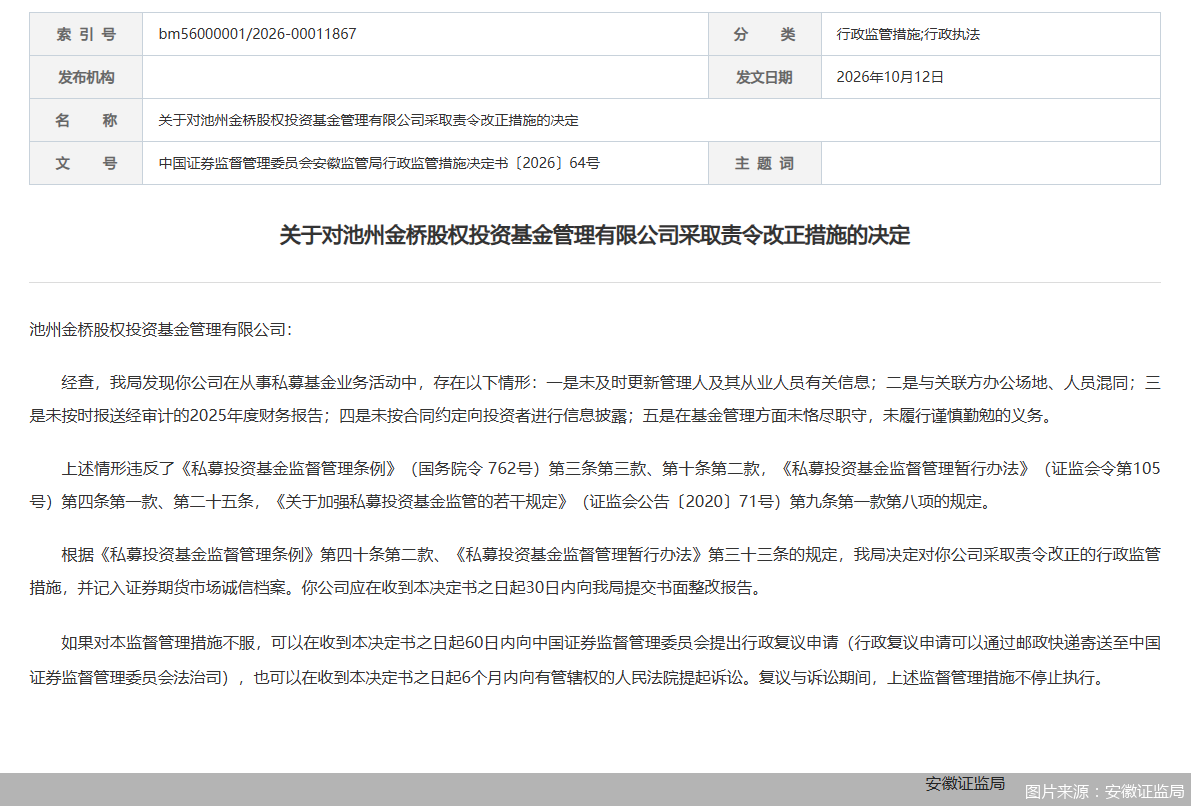Select category value 行政监管措施;行政执法

(908, 34)
